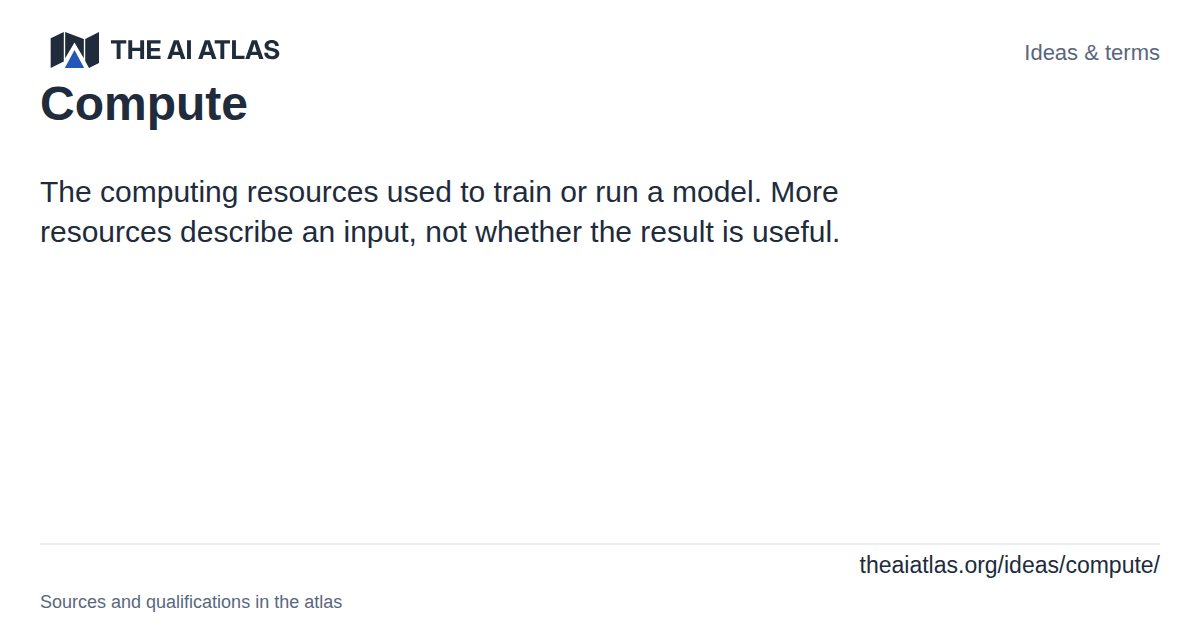1200x630 pixels.
Task: Select the blue triangle in the logo
Action: click(x=75, y=59)
